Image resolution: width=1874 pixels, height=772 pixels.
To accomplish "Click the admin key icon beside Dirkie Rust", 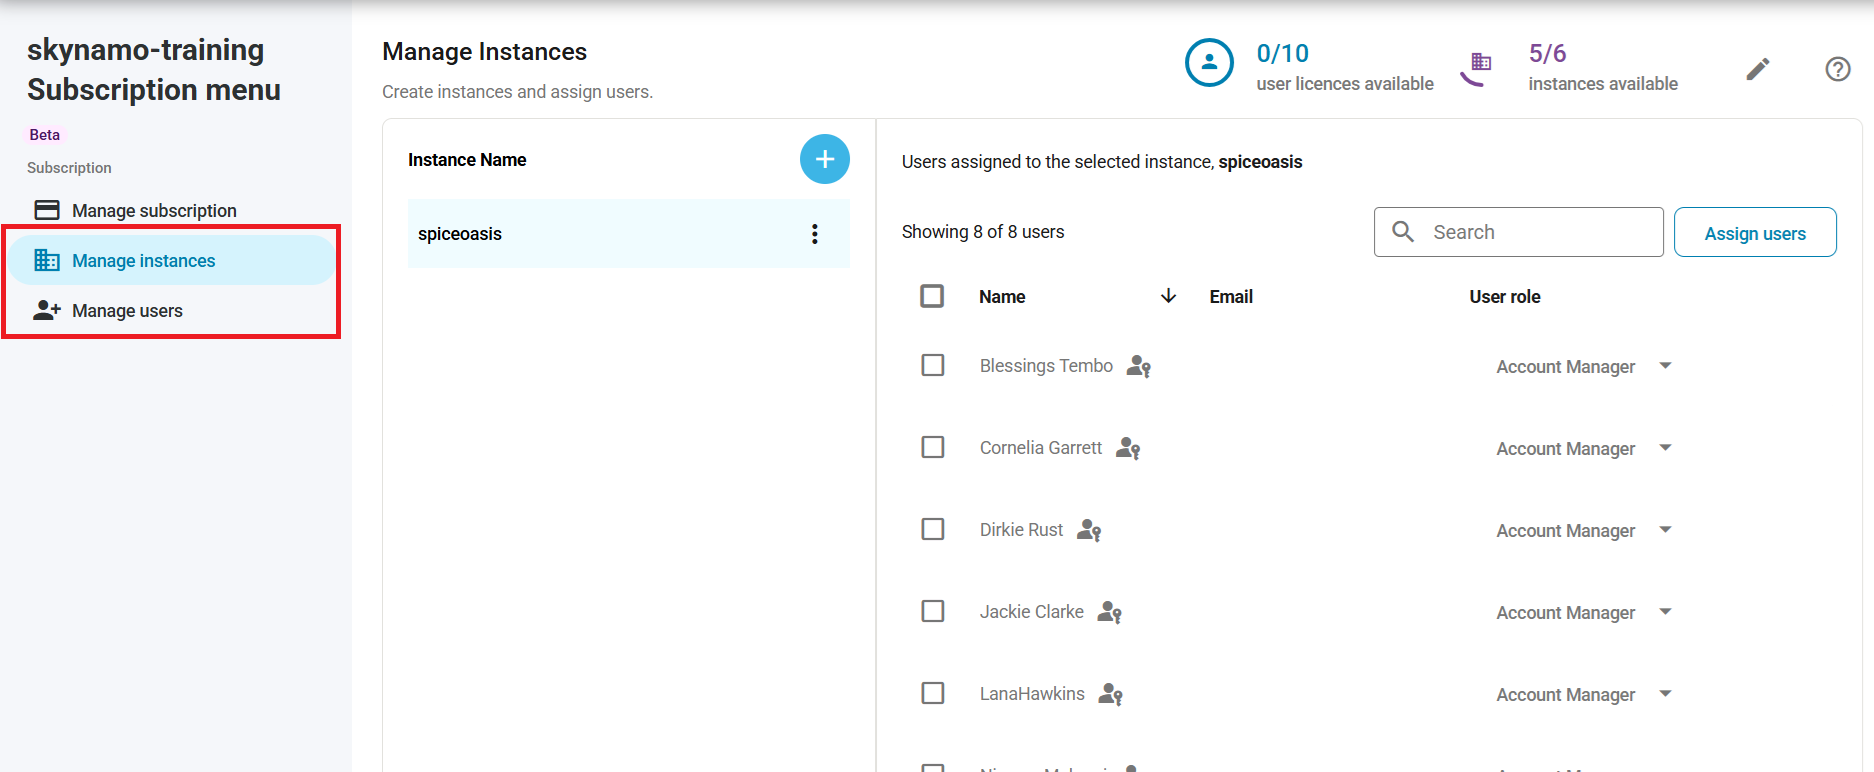I will click(1088, 531).
